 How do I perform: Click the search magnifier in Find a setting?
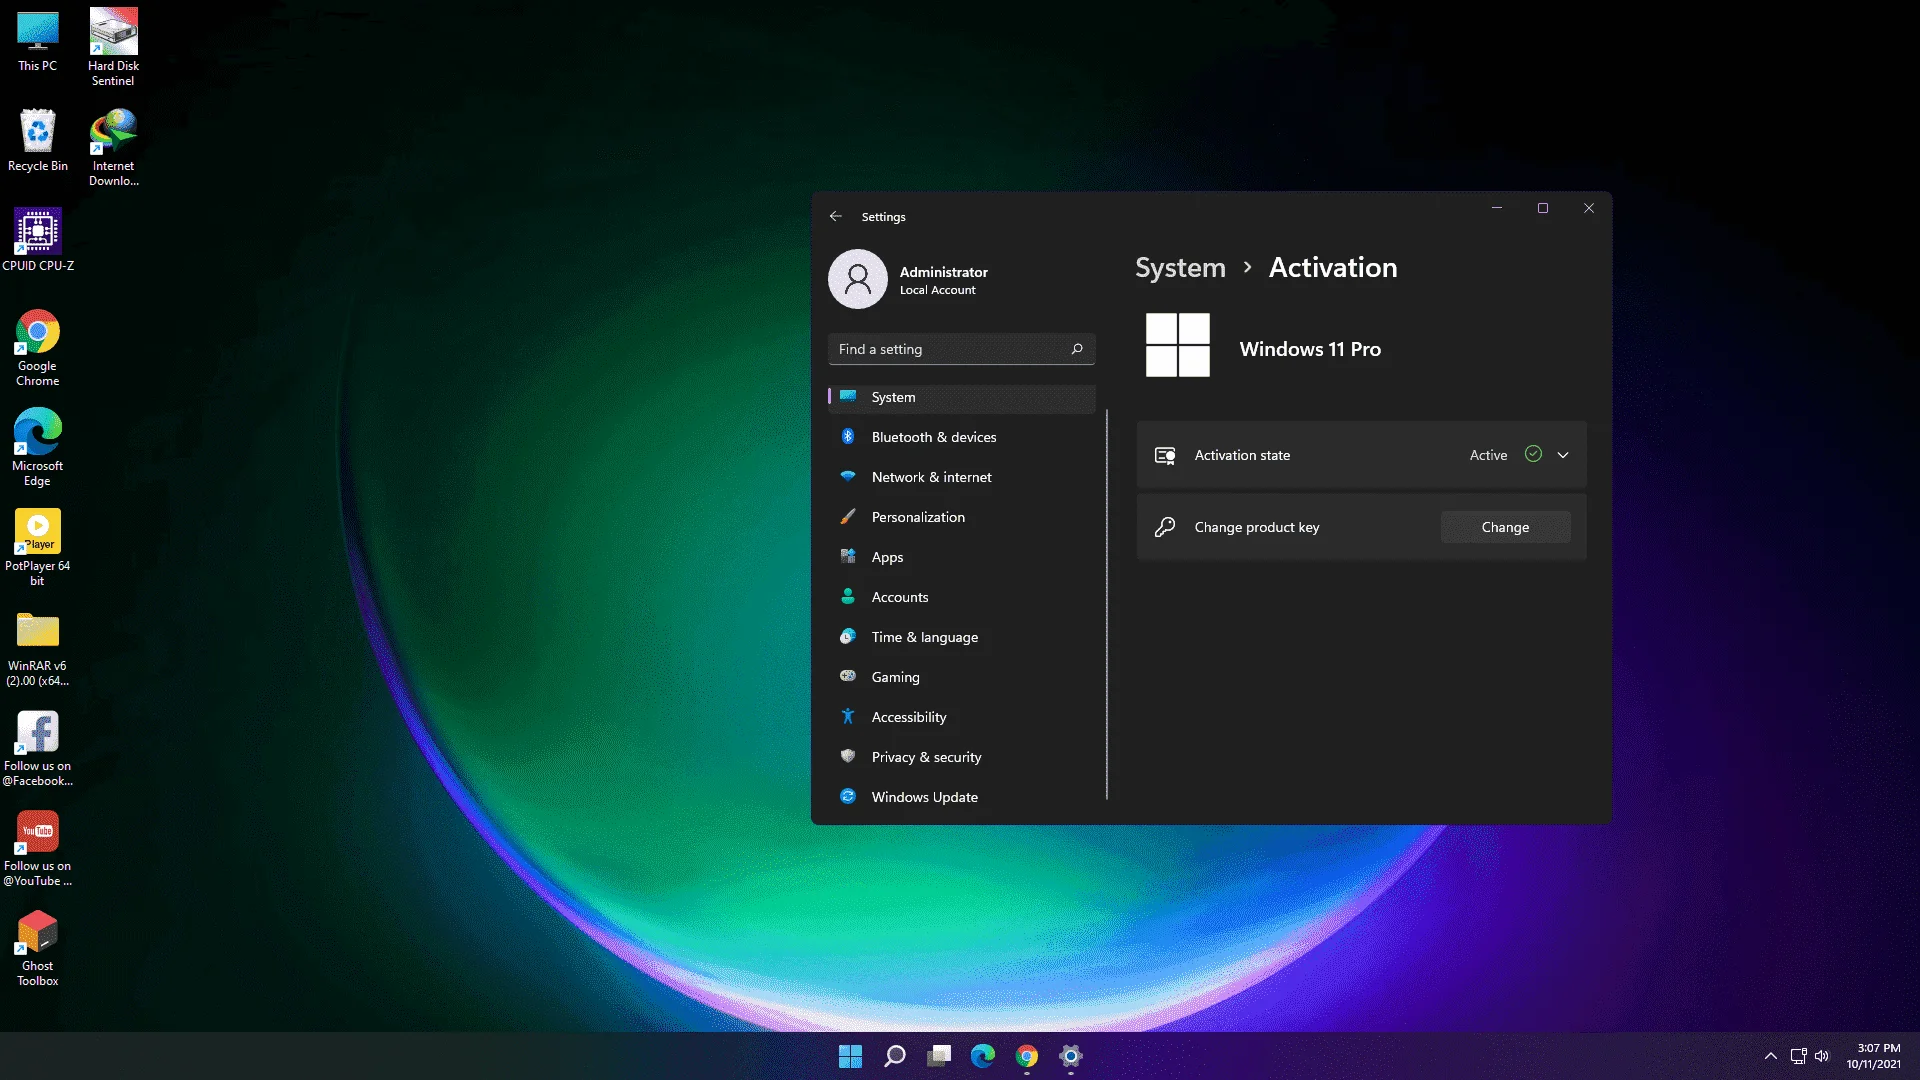[x=1077, y=349]
